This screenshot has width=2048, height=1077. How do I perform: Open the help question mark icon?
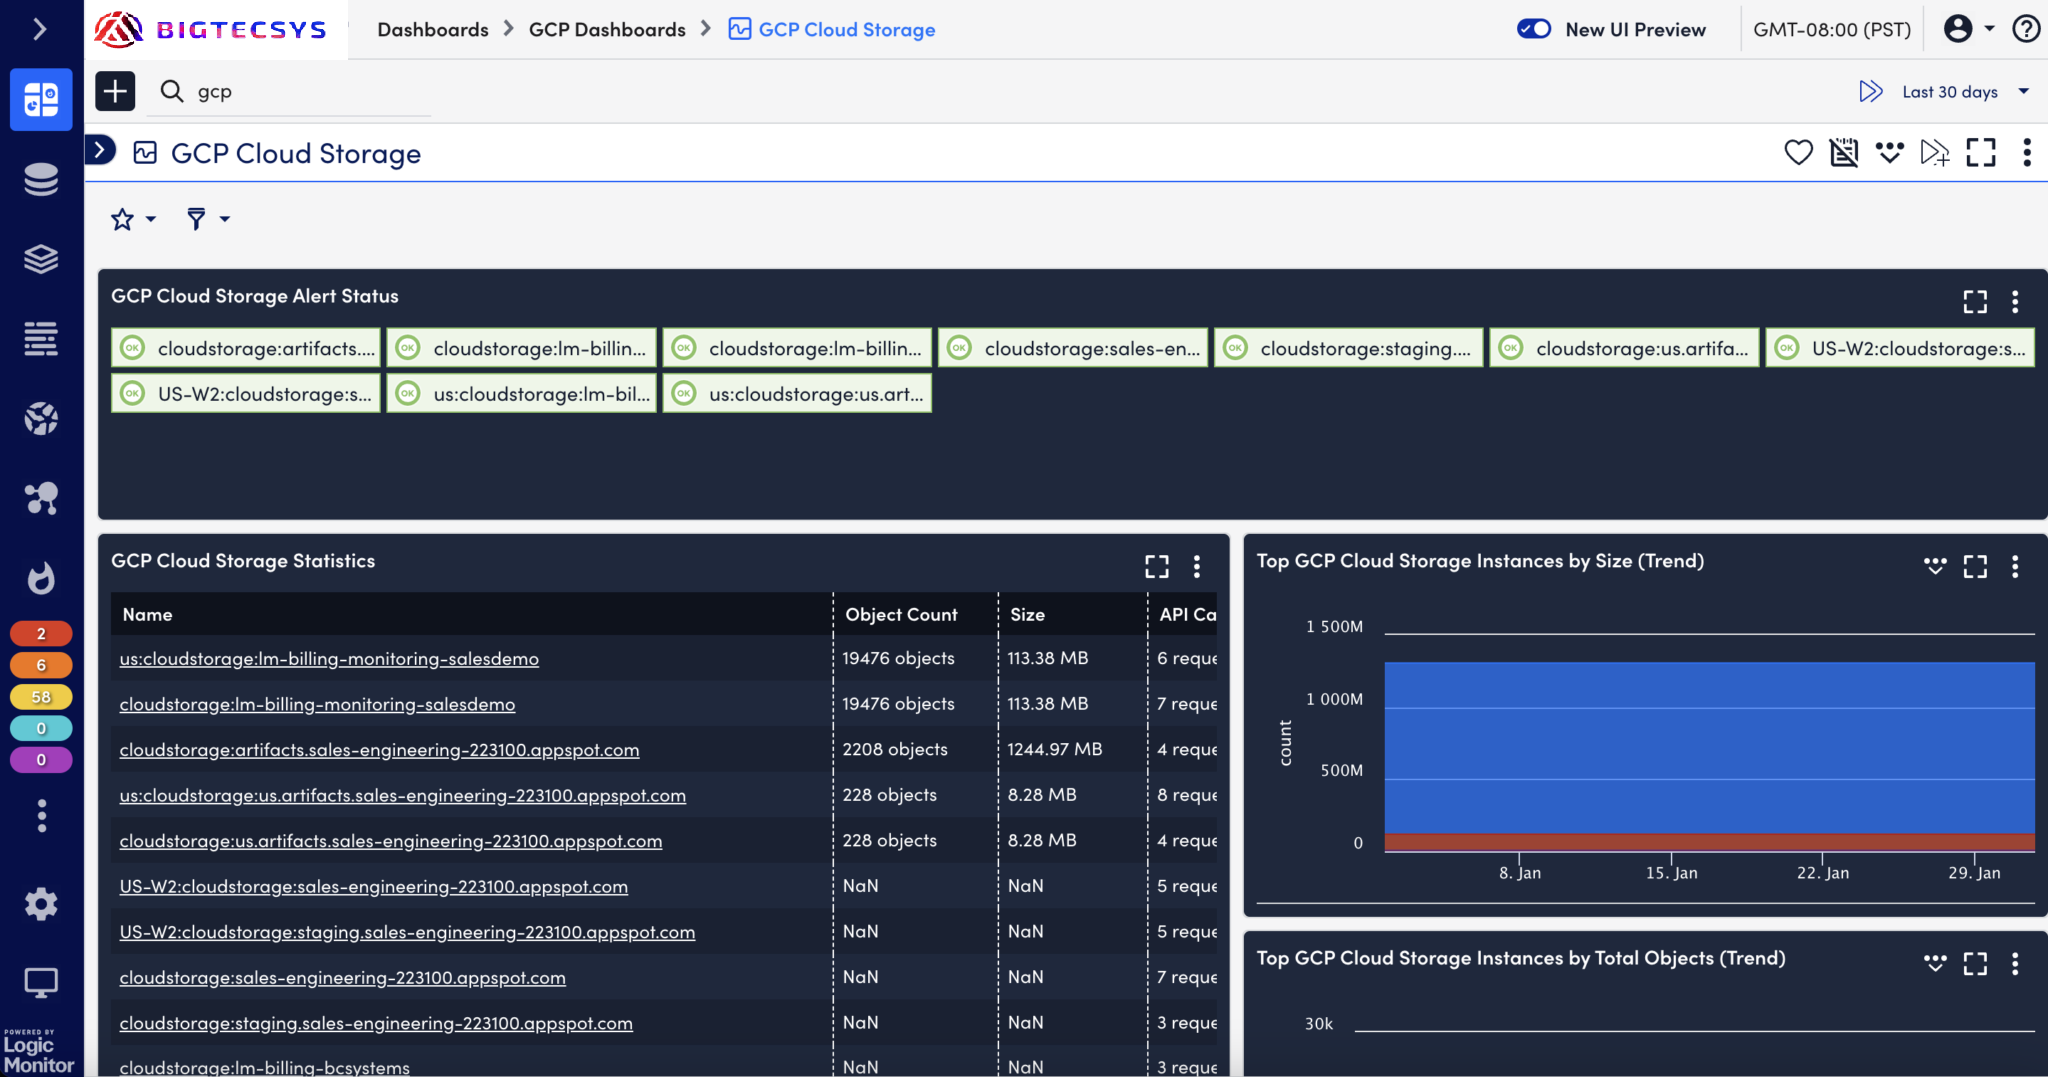point(2026,29)
